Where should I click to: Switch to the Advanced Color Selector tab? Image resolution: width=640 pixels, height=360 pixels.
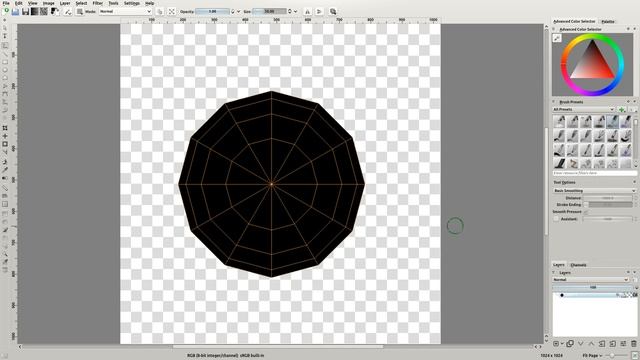pos(573,21)
